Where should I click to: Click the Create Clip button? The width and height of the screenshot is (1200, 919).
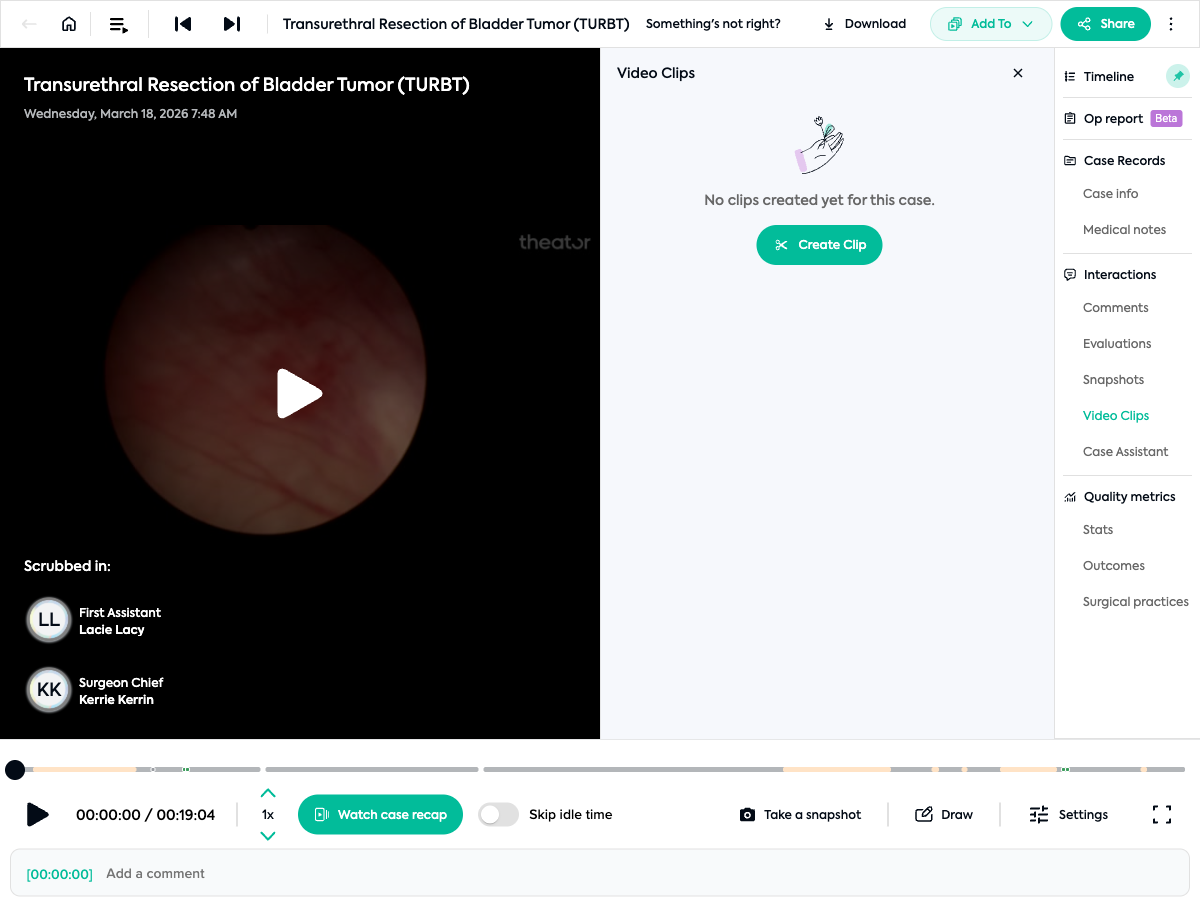[819, 245]
